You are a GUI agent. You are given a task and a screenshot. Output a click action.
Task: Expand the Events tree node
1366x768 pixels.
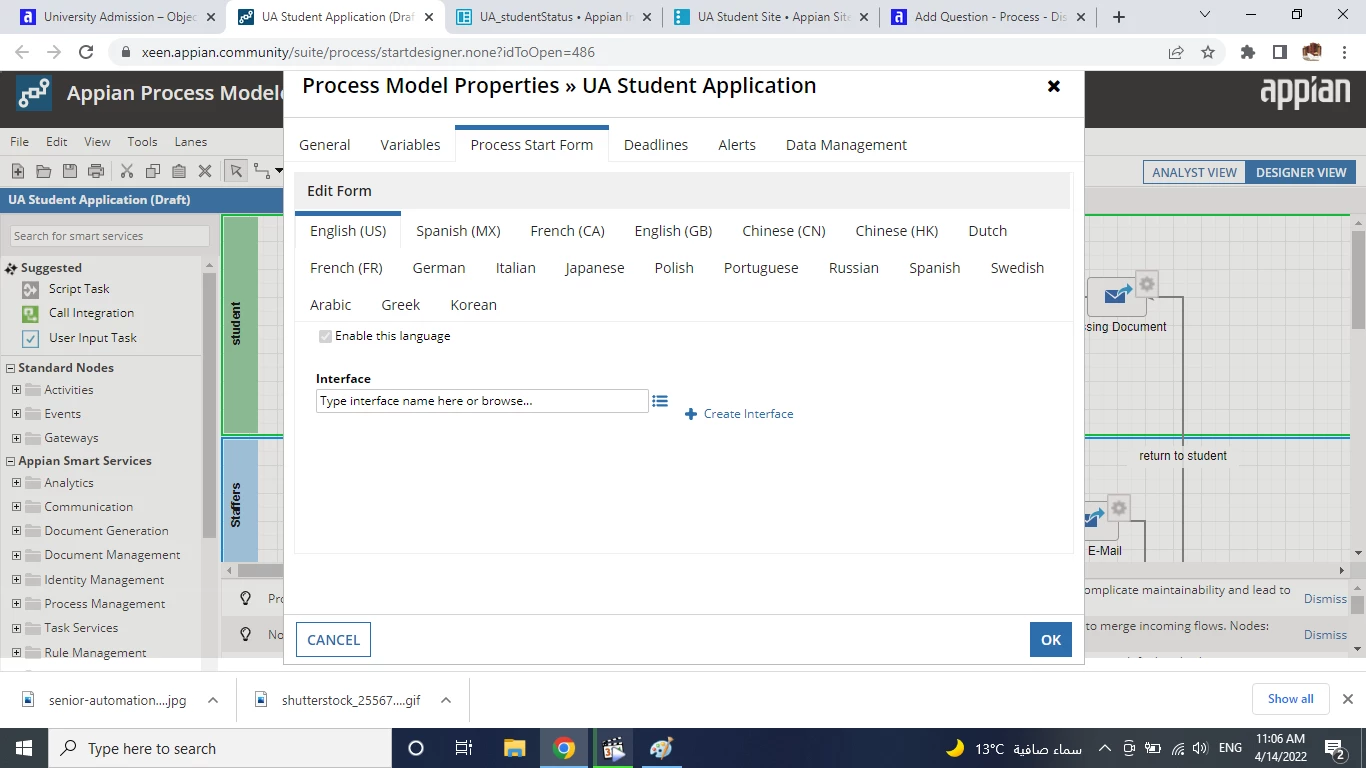[17, 414]
